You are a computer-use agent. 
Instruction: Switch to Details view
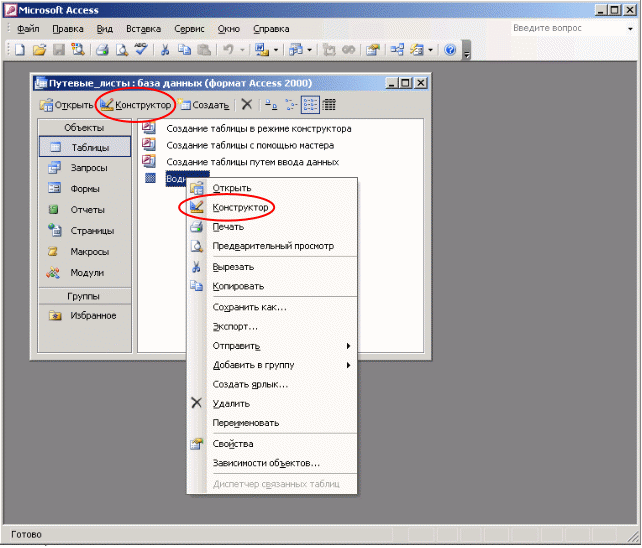pos(329,105)
